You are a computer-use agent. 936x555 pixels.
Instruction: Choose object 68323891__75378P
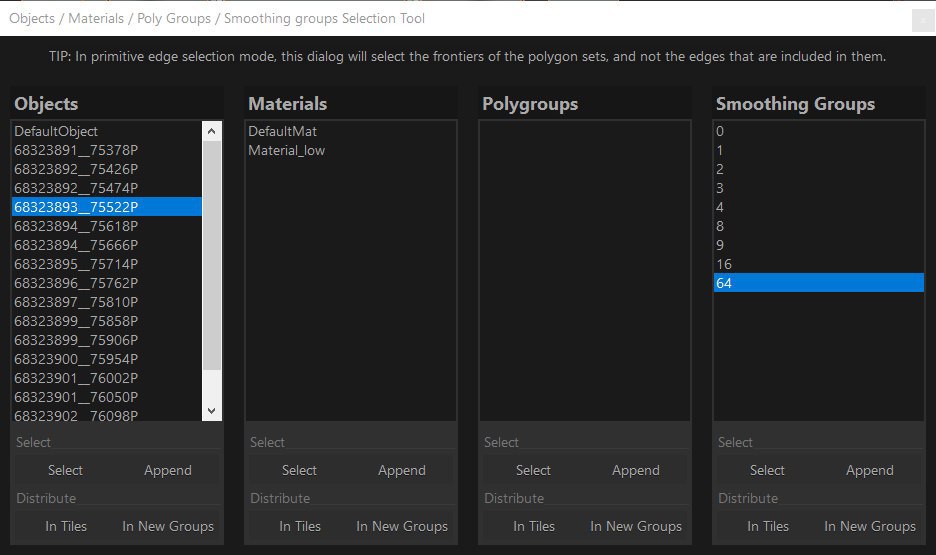coord(107,150)
